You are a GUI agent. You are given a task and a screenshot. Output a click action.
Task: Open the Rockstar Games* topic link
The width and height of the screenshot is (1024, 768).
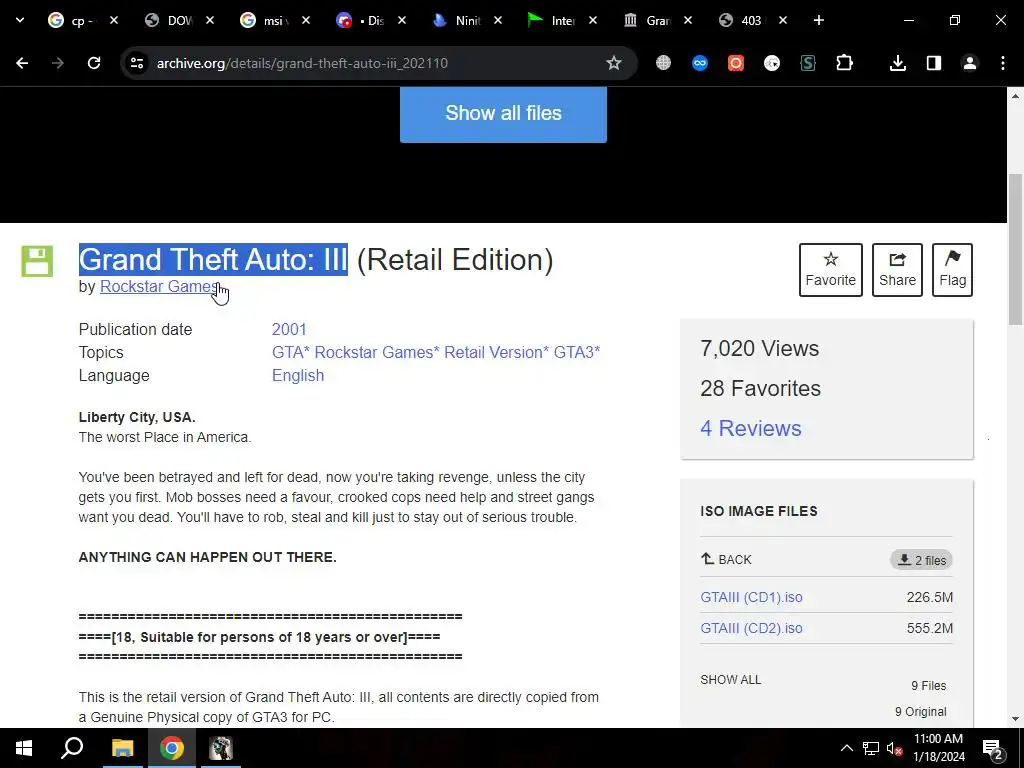pos(377,352)
